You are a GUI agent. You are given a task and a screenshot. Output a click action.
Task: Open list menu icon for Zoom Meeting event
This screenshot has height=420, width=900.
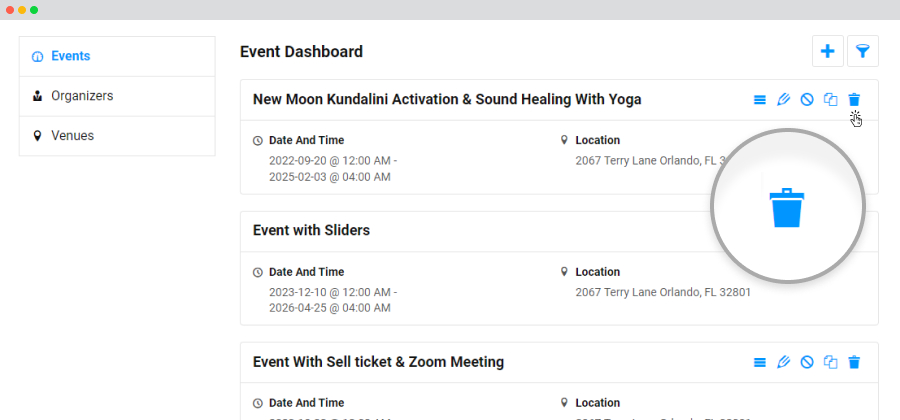tap(759, 363)
